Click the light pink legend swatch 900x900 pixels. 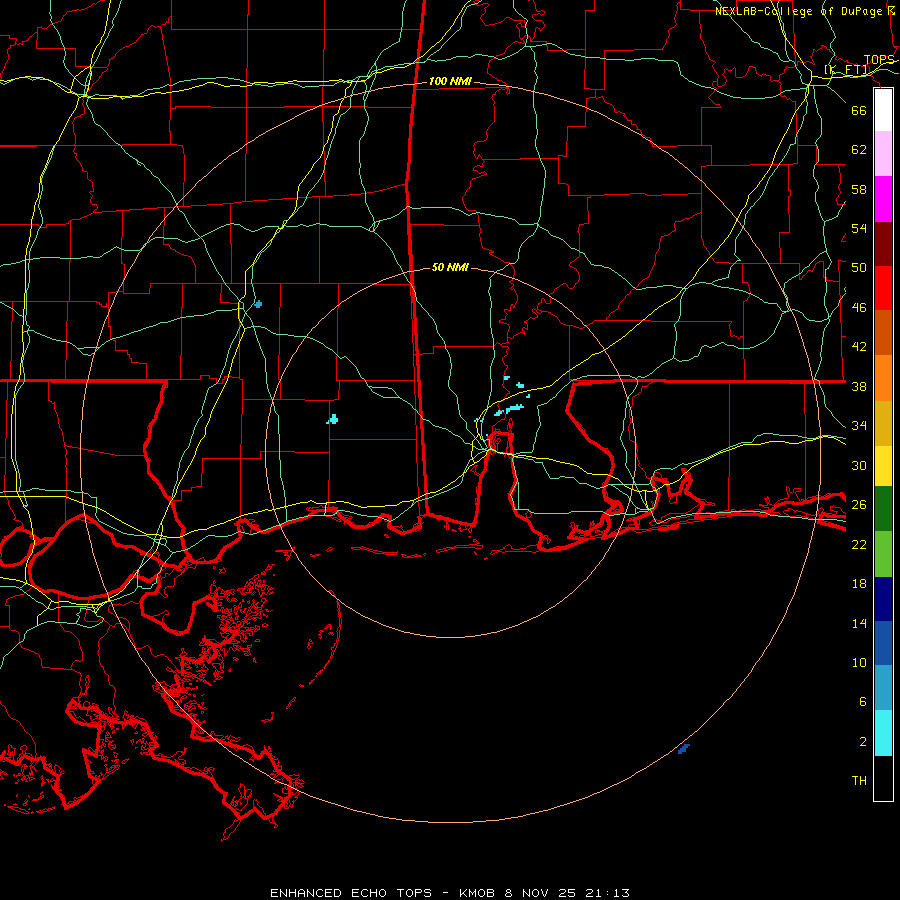coord(883,154)
